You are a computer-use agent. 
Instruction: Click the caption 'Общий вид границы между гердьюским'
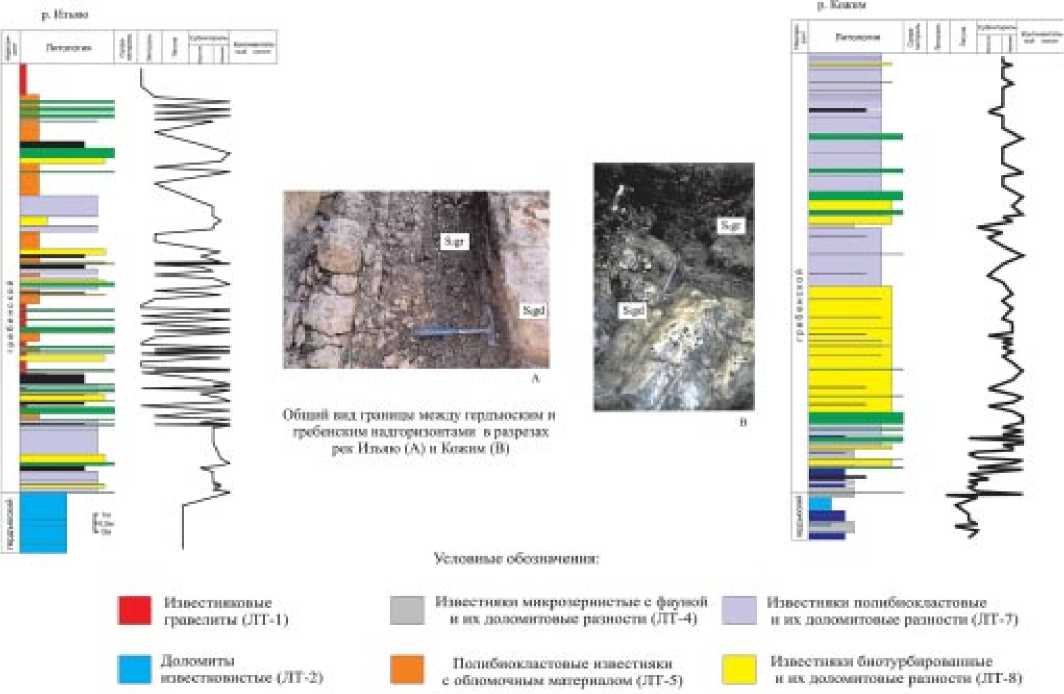[x=419, y=415]
